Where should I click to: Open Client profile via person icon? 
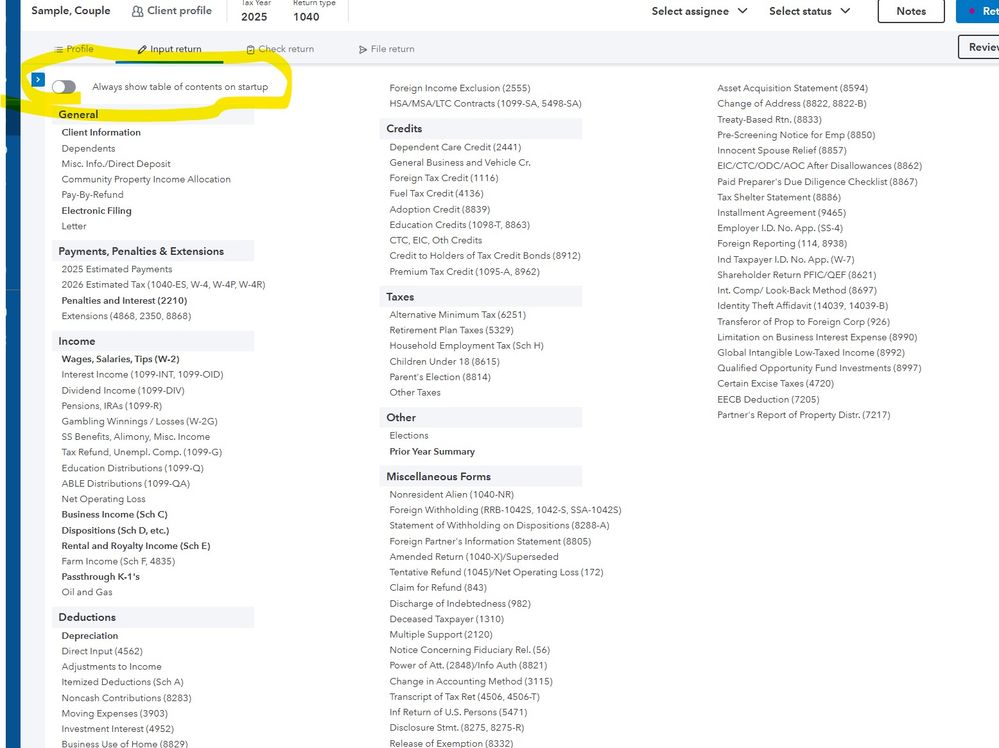[138, 11]
